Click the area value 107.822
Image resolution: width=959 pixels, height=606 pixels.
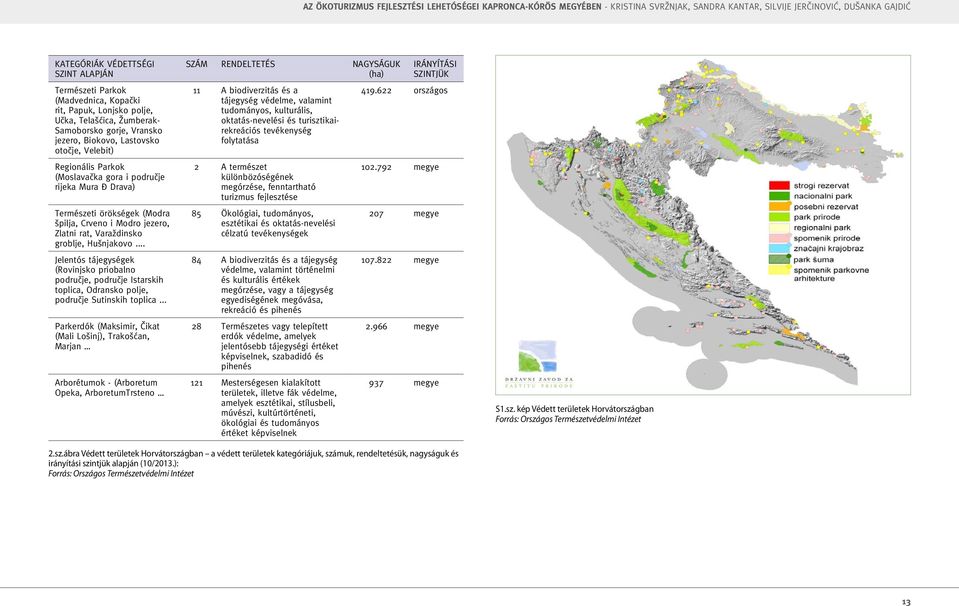(x=376, y=260)
